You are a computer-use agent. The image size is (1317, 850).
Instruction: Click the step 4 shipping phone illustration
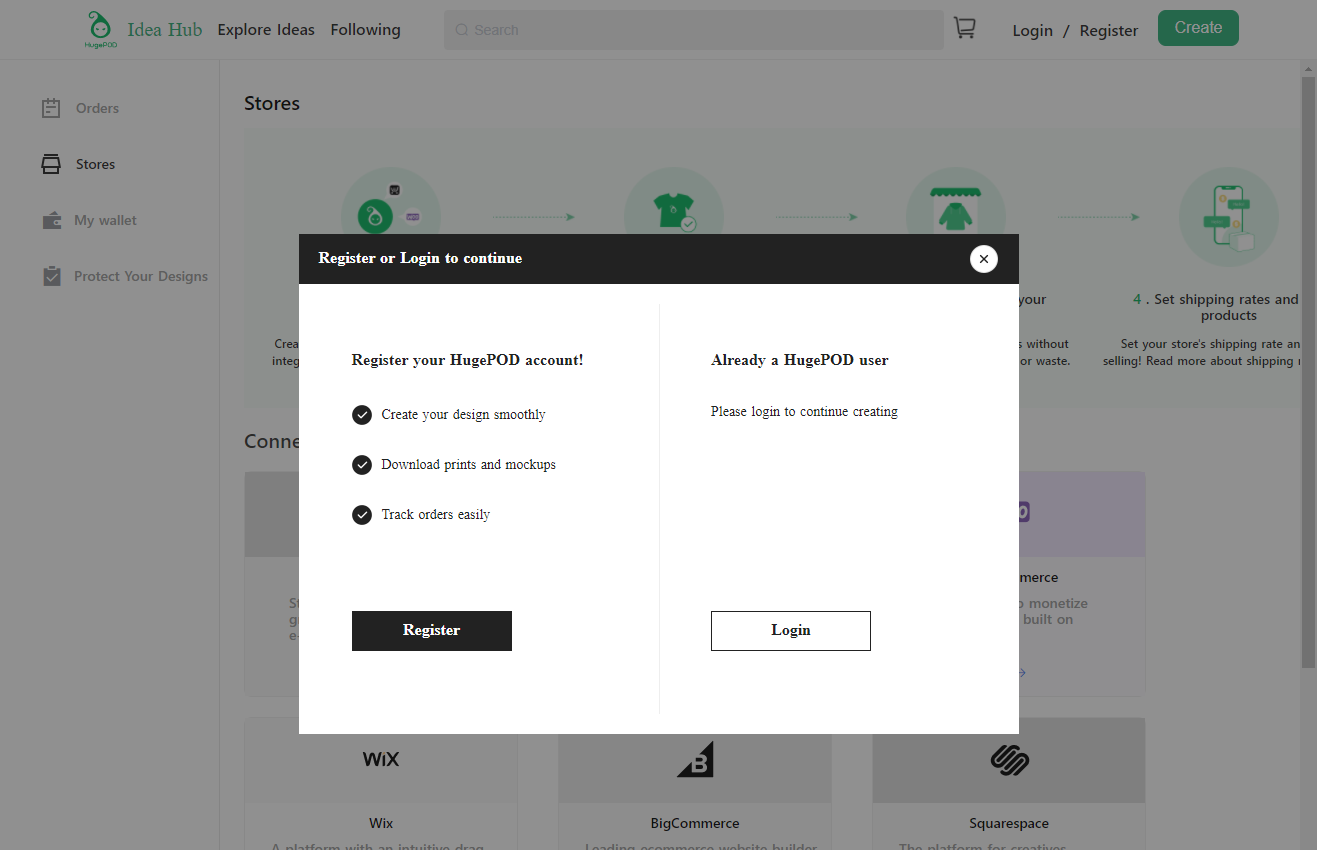1228,217
